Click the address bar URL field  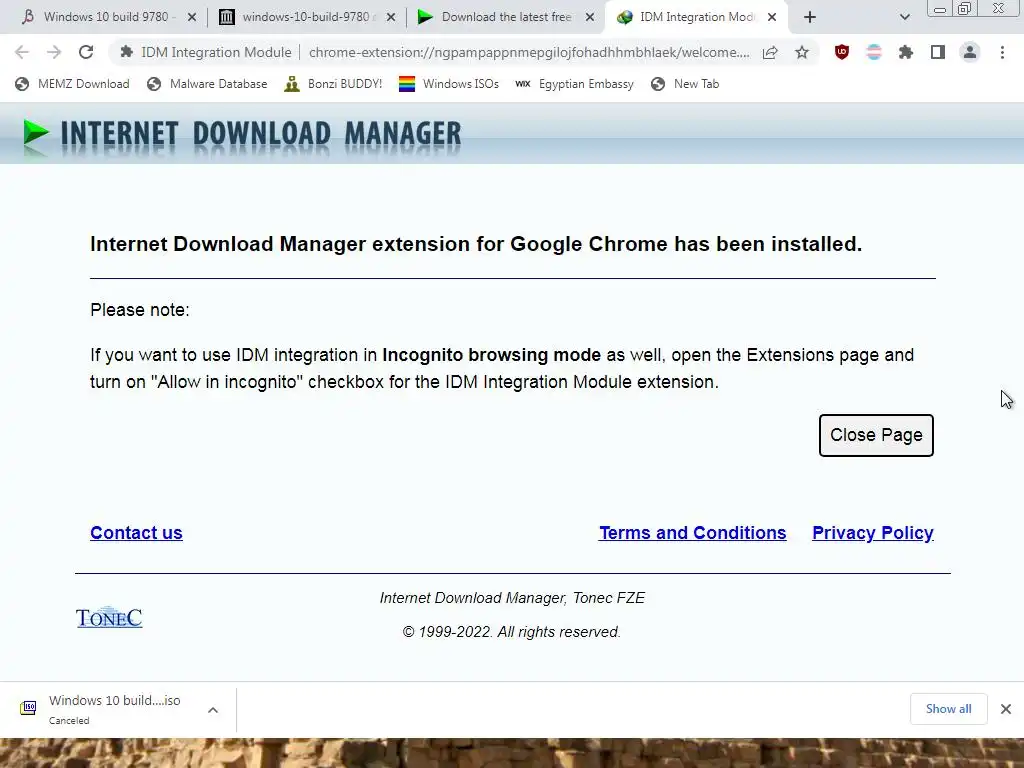click(529, 52)
